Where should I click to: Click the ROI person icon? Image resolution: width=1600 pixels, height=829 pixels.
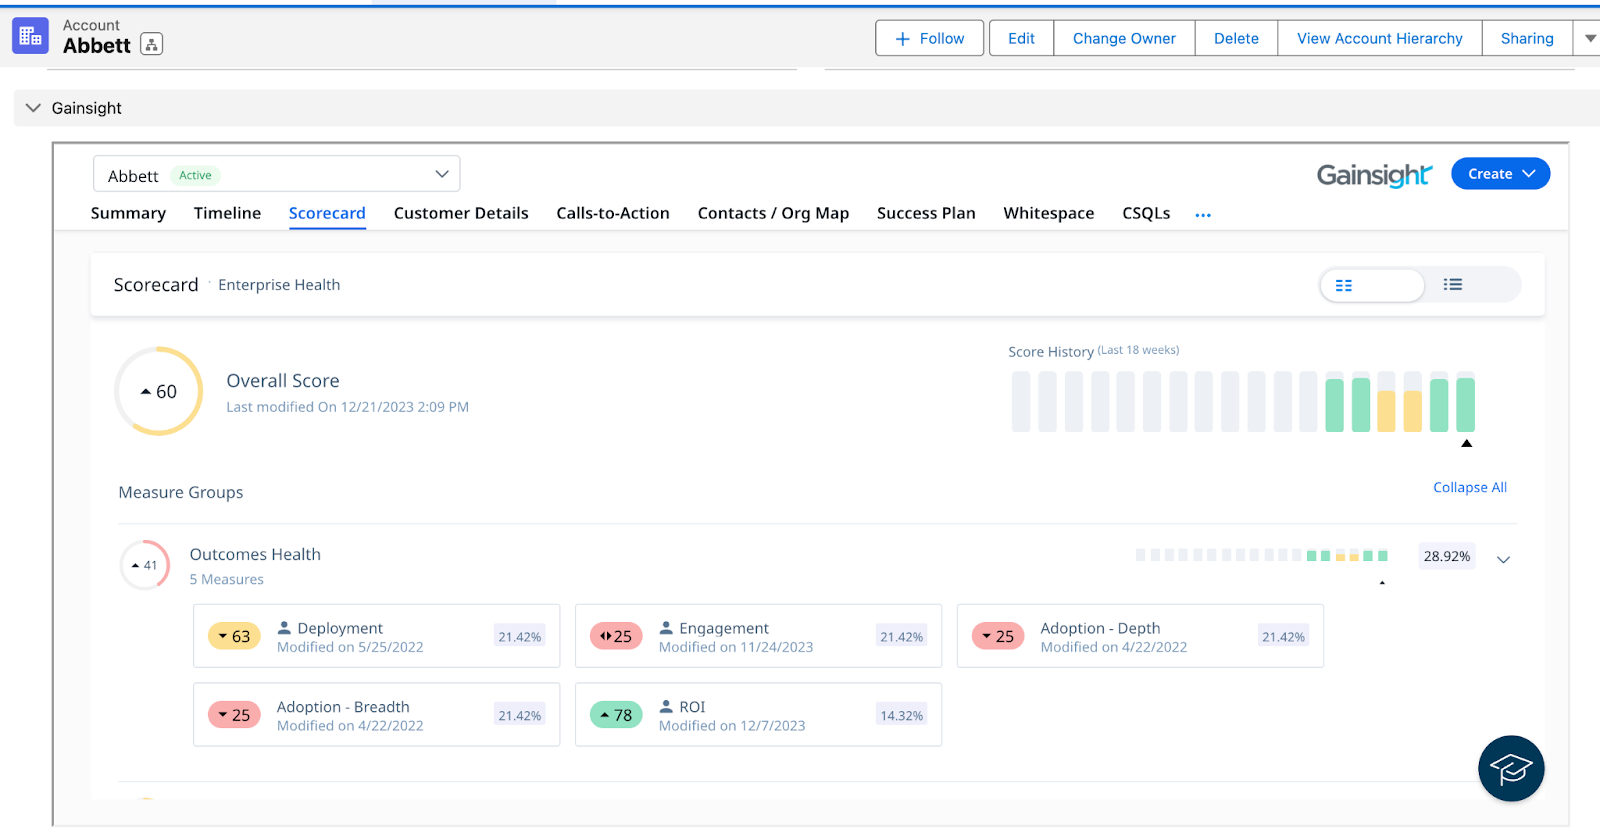coord(666,706)
